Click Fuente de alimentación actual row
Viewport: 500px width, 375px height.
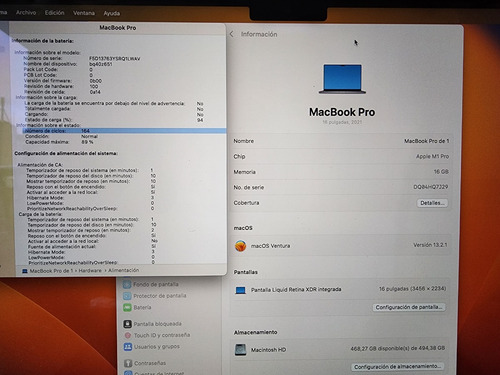pos(92,246)
